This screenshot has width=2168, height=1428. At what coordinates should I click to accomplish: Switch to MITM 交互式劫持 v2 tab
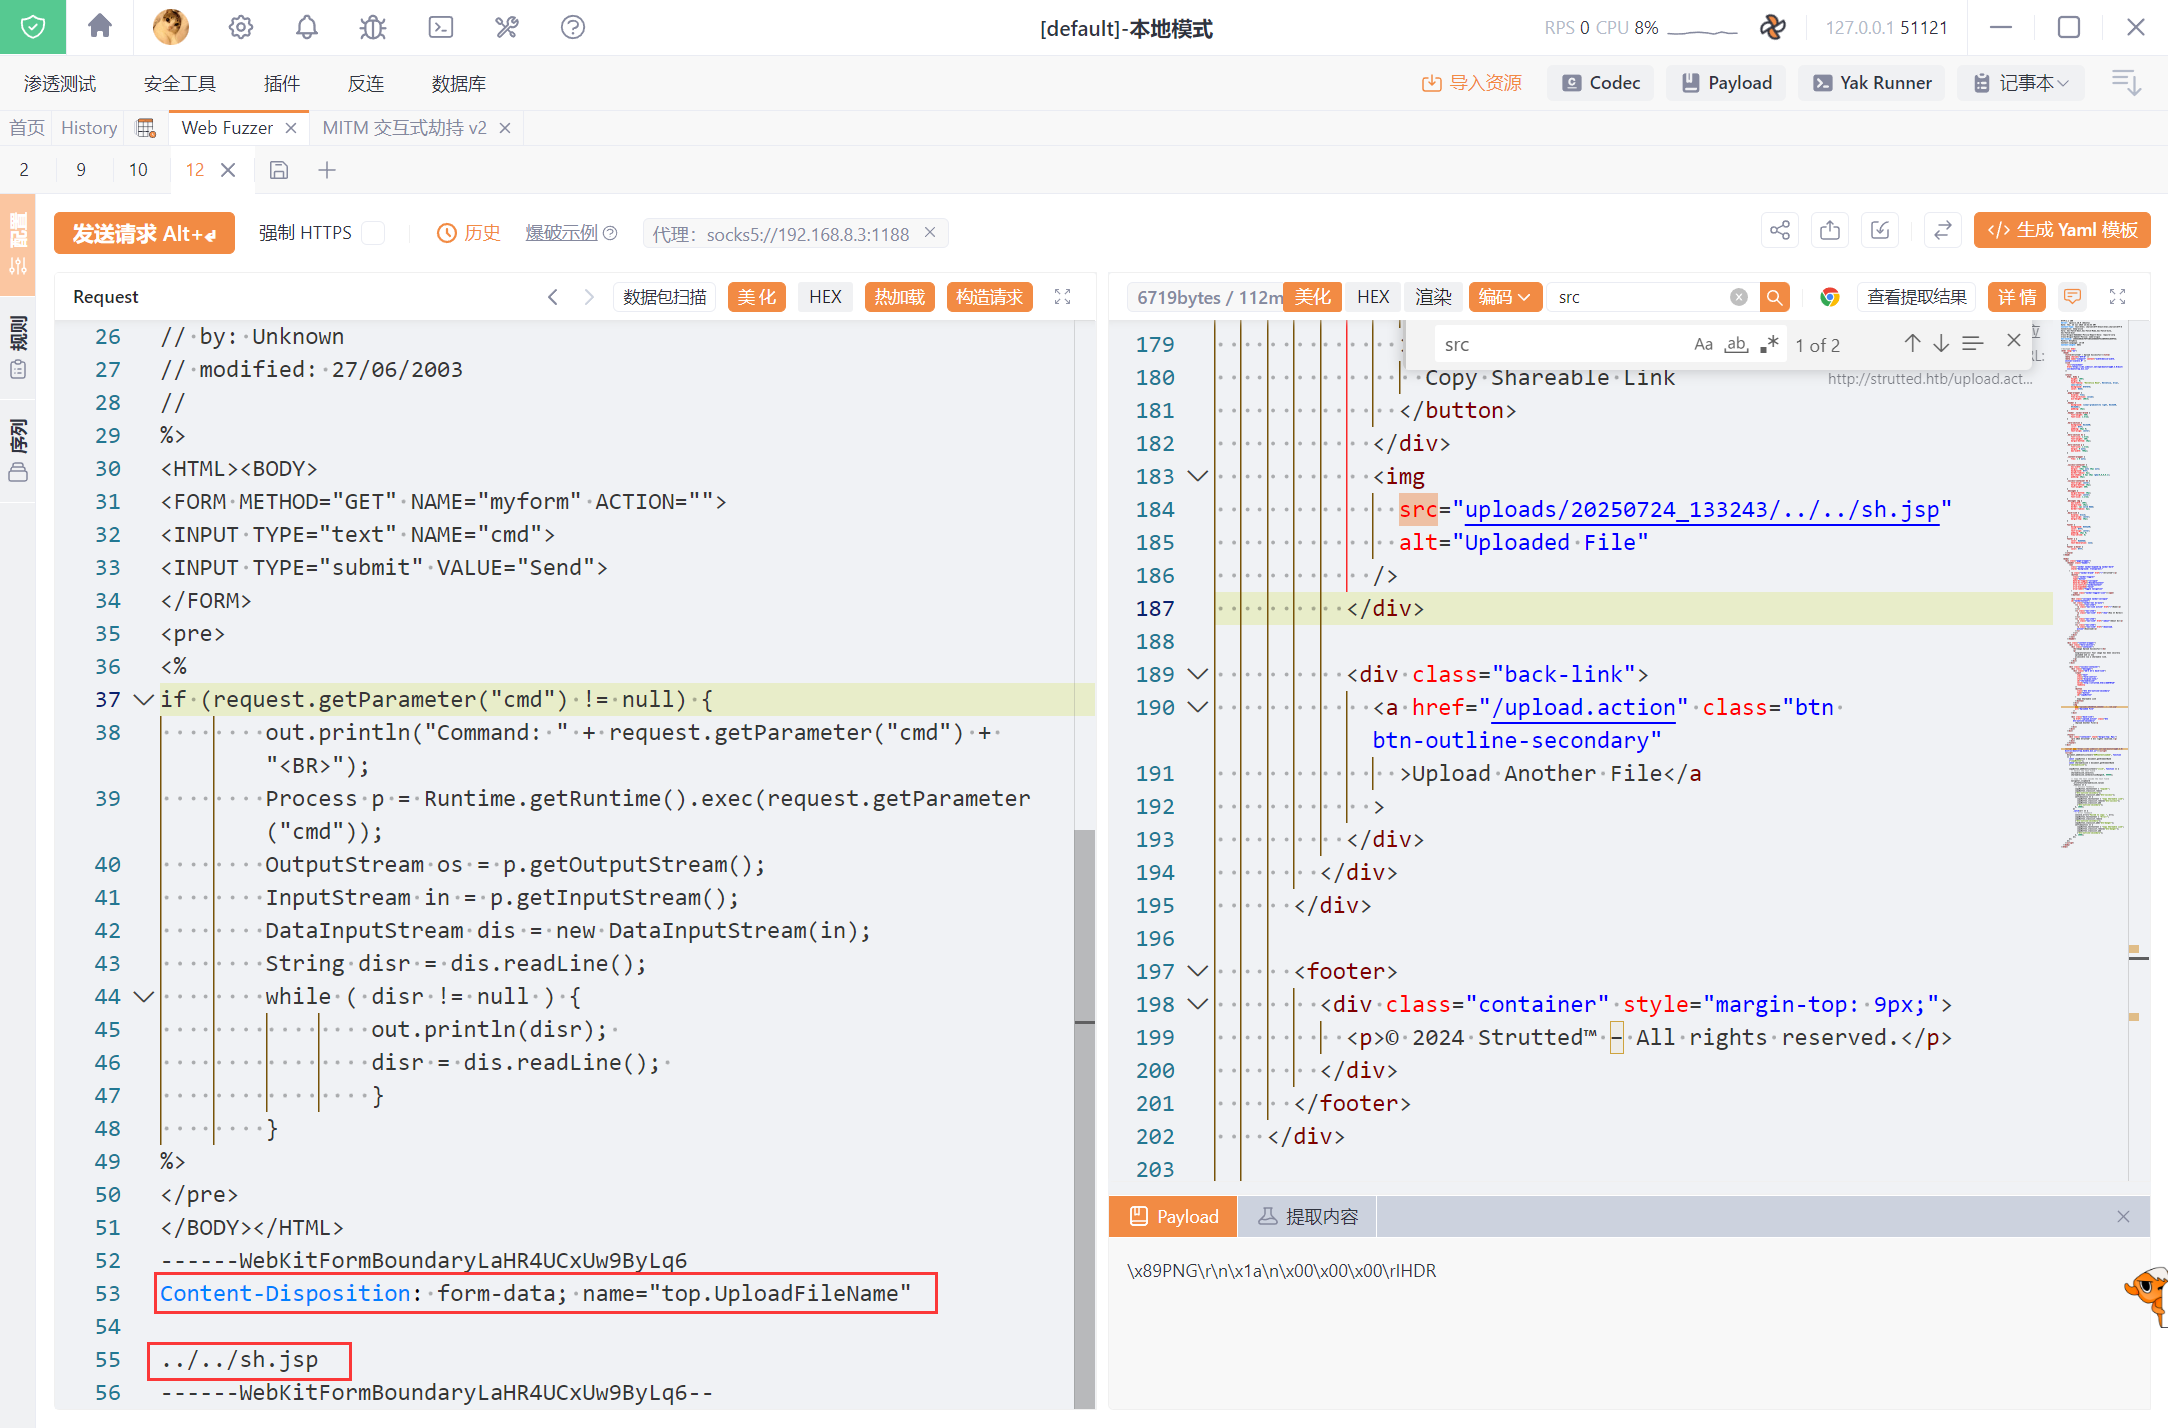coord(404,128)
